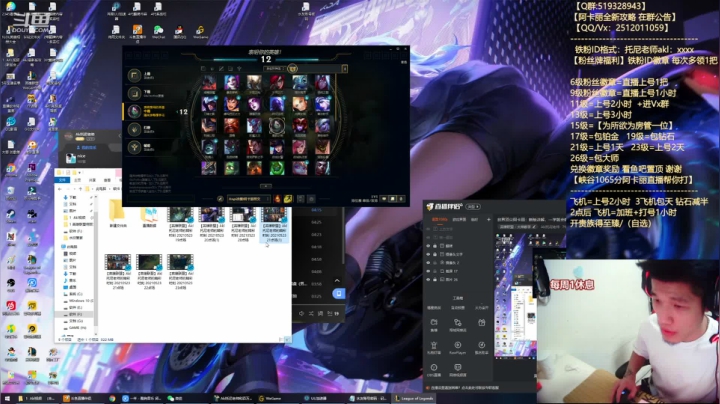Open the WeChat desktop shortcut
The height and width of the screenshot is (404, 720).
click(158, 31)
